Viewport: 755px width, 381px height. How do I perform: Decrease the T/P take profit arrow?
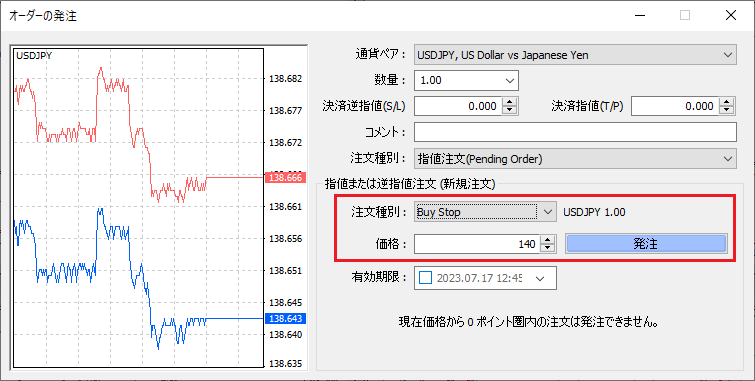click(727, 110)
